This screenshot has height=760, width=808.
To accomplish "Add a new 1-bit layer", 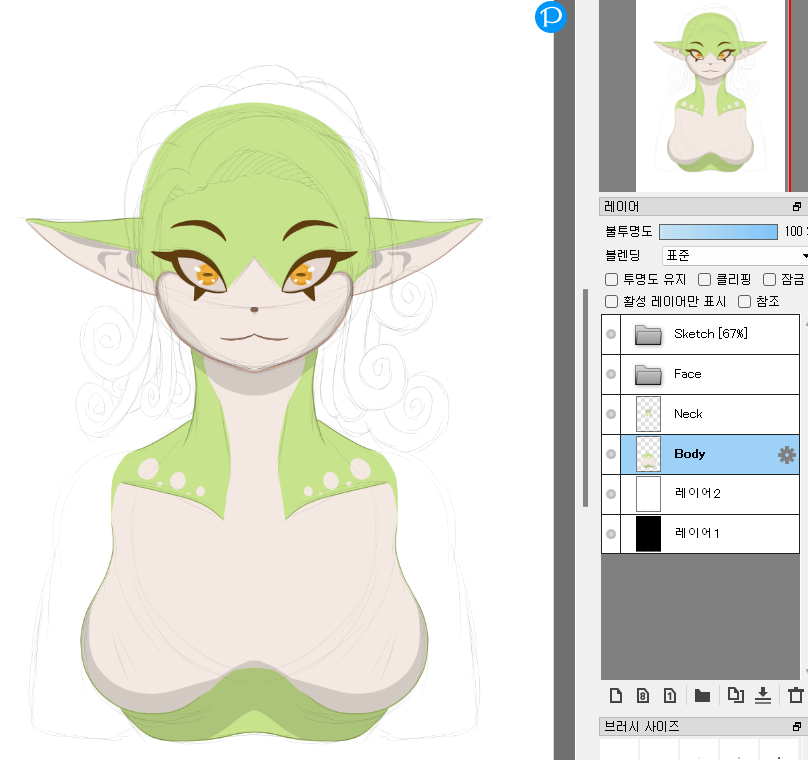I will (x=670, y=695).
